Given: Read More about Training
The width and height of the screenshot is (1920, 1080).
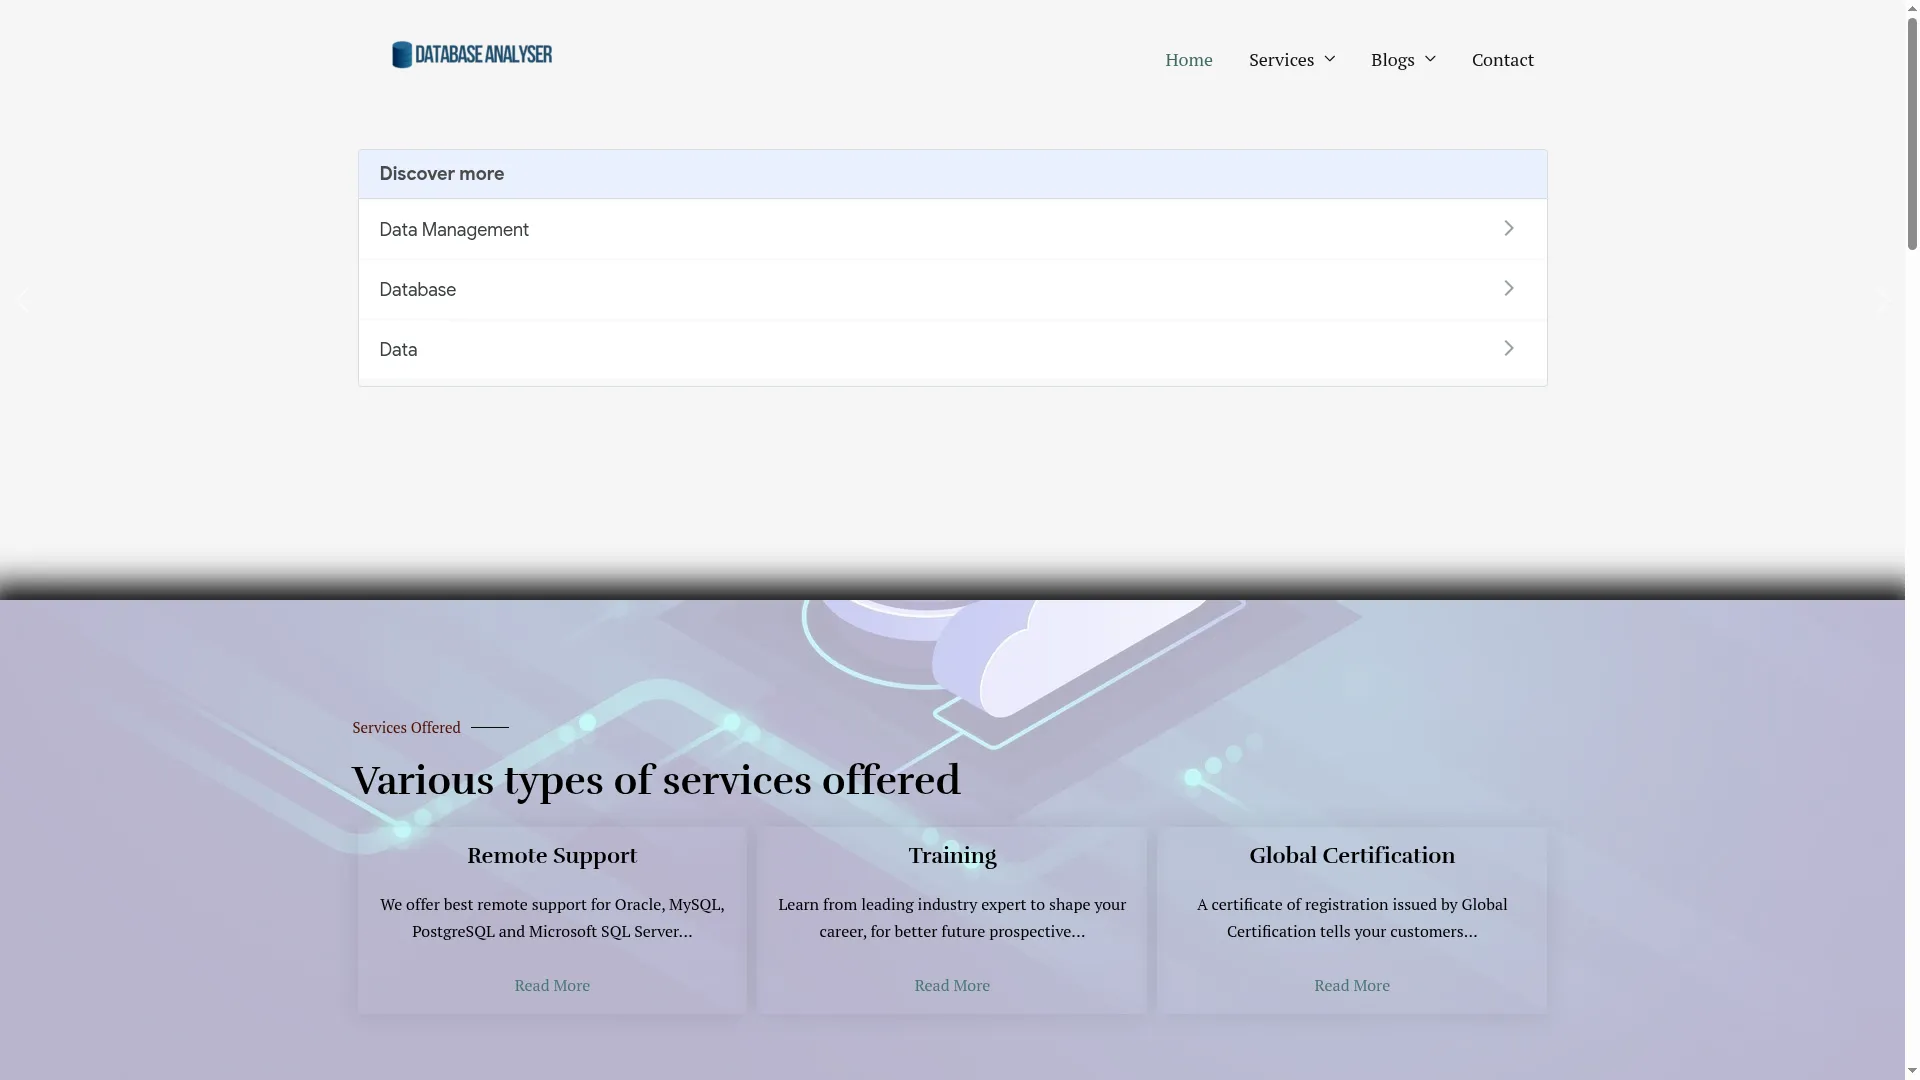Looking at the screenshot, I should [952, 985].
